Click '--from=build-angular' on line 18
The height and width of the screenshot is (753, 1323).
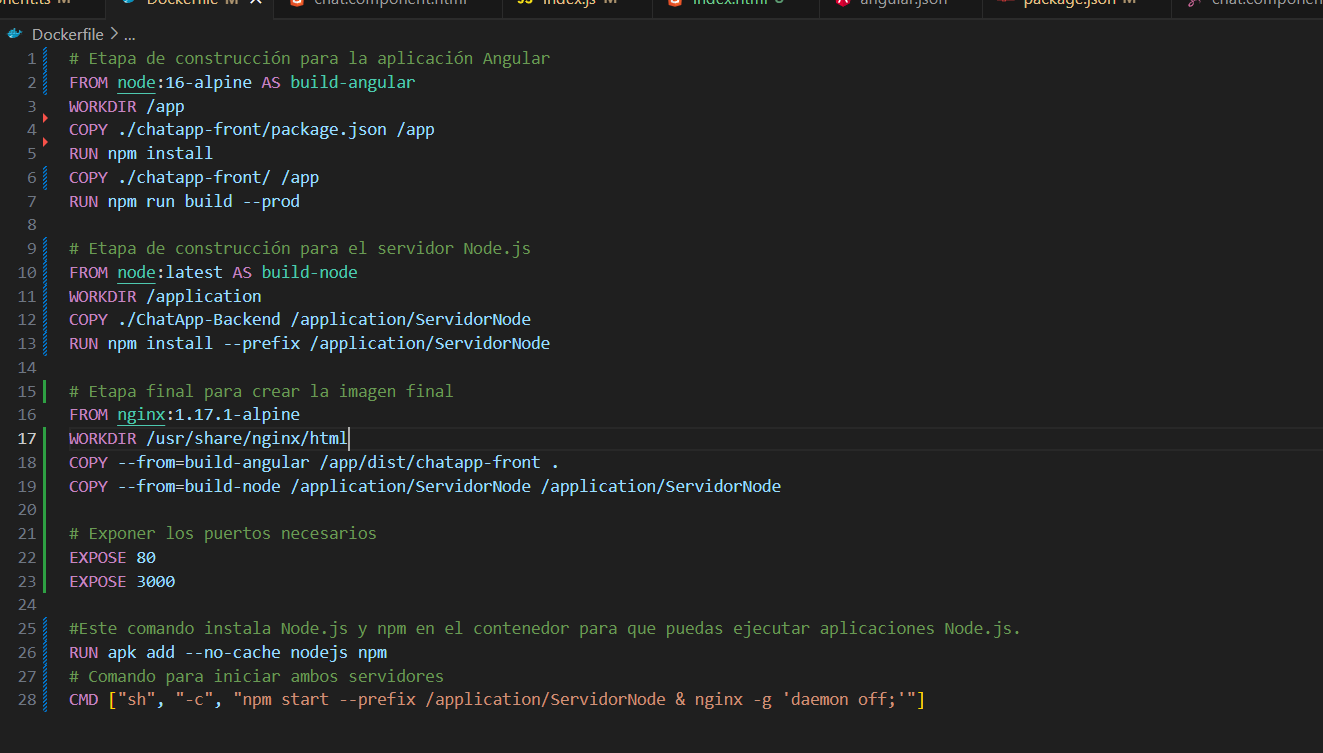[x=213, y=462]
